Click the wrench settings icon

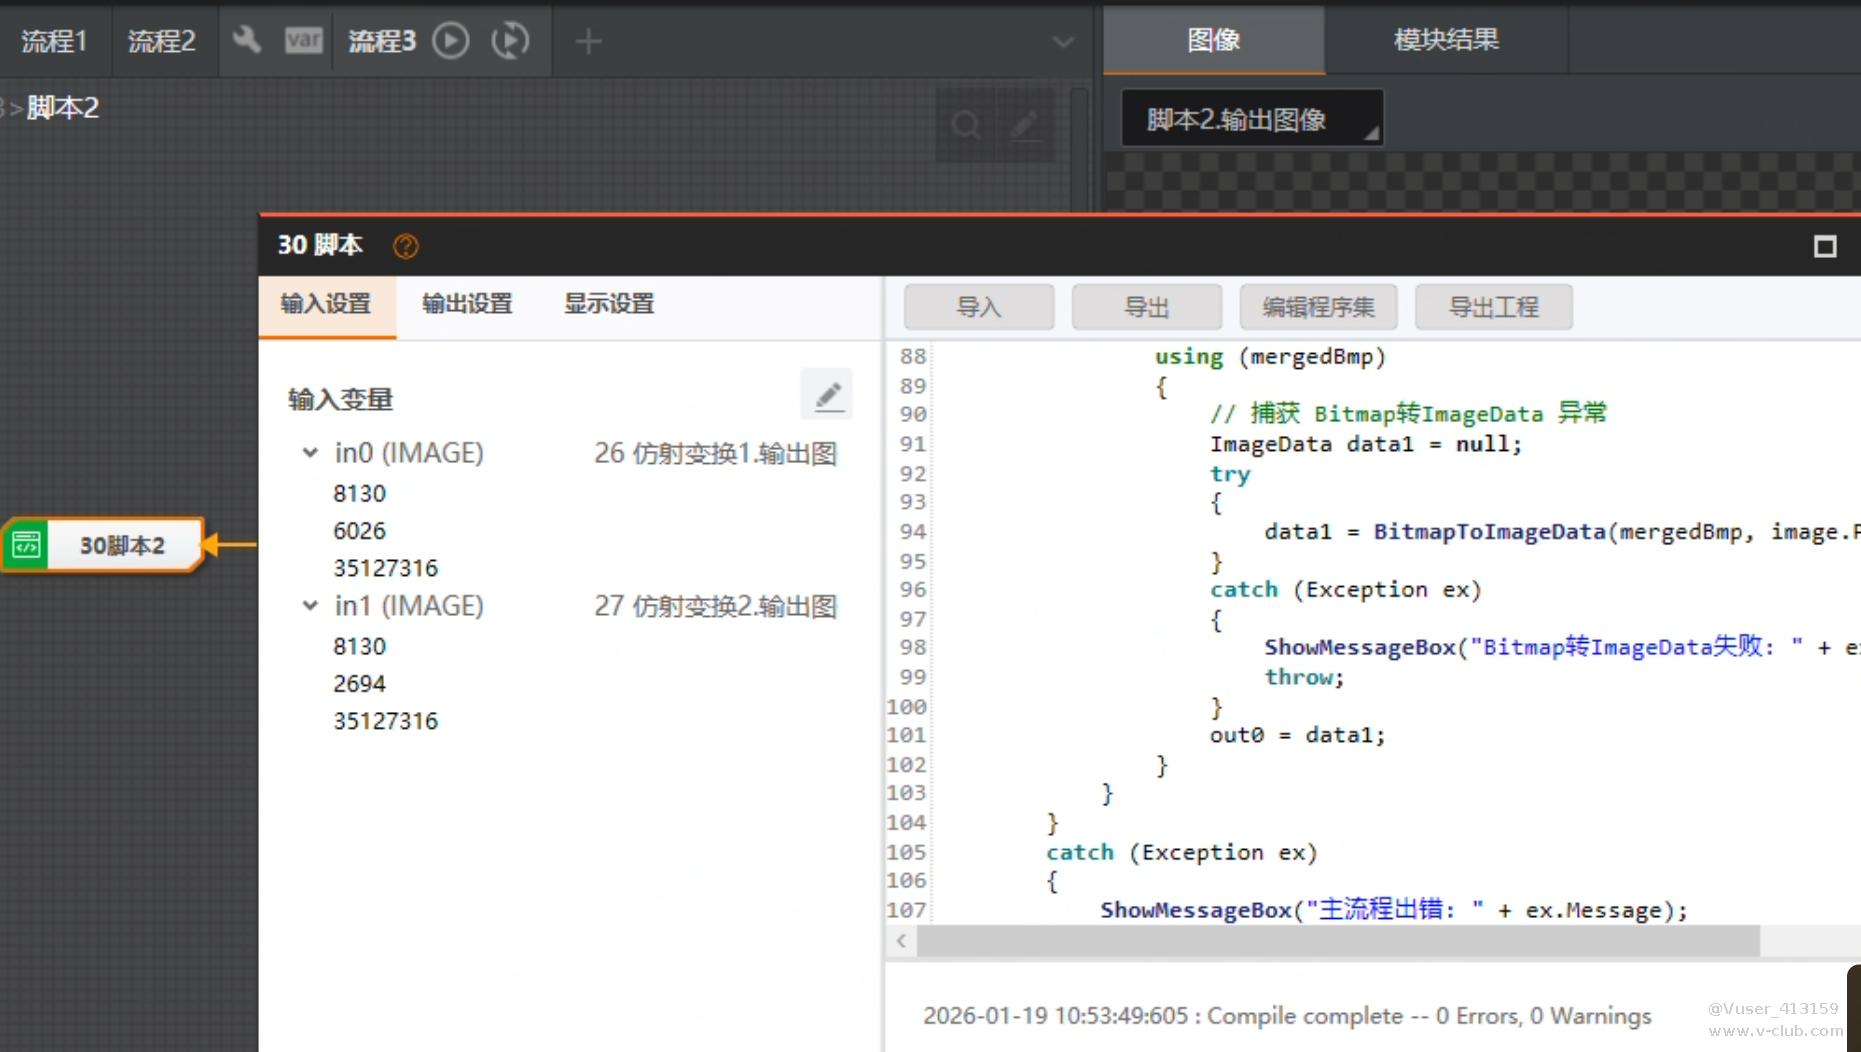tap(246, 40)
